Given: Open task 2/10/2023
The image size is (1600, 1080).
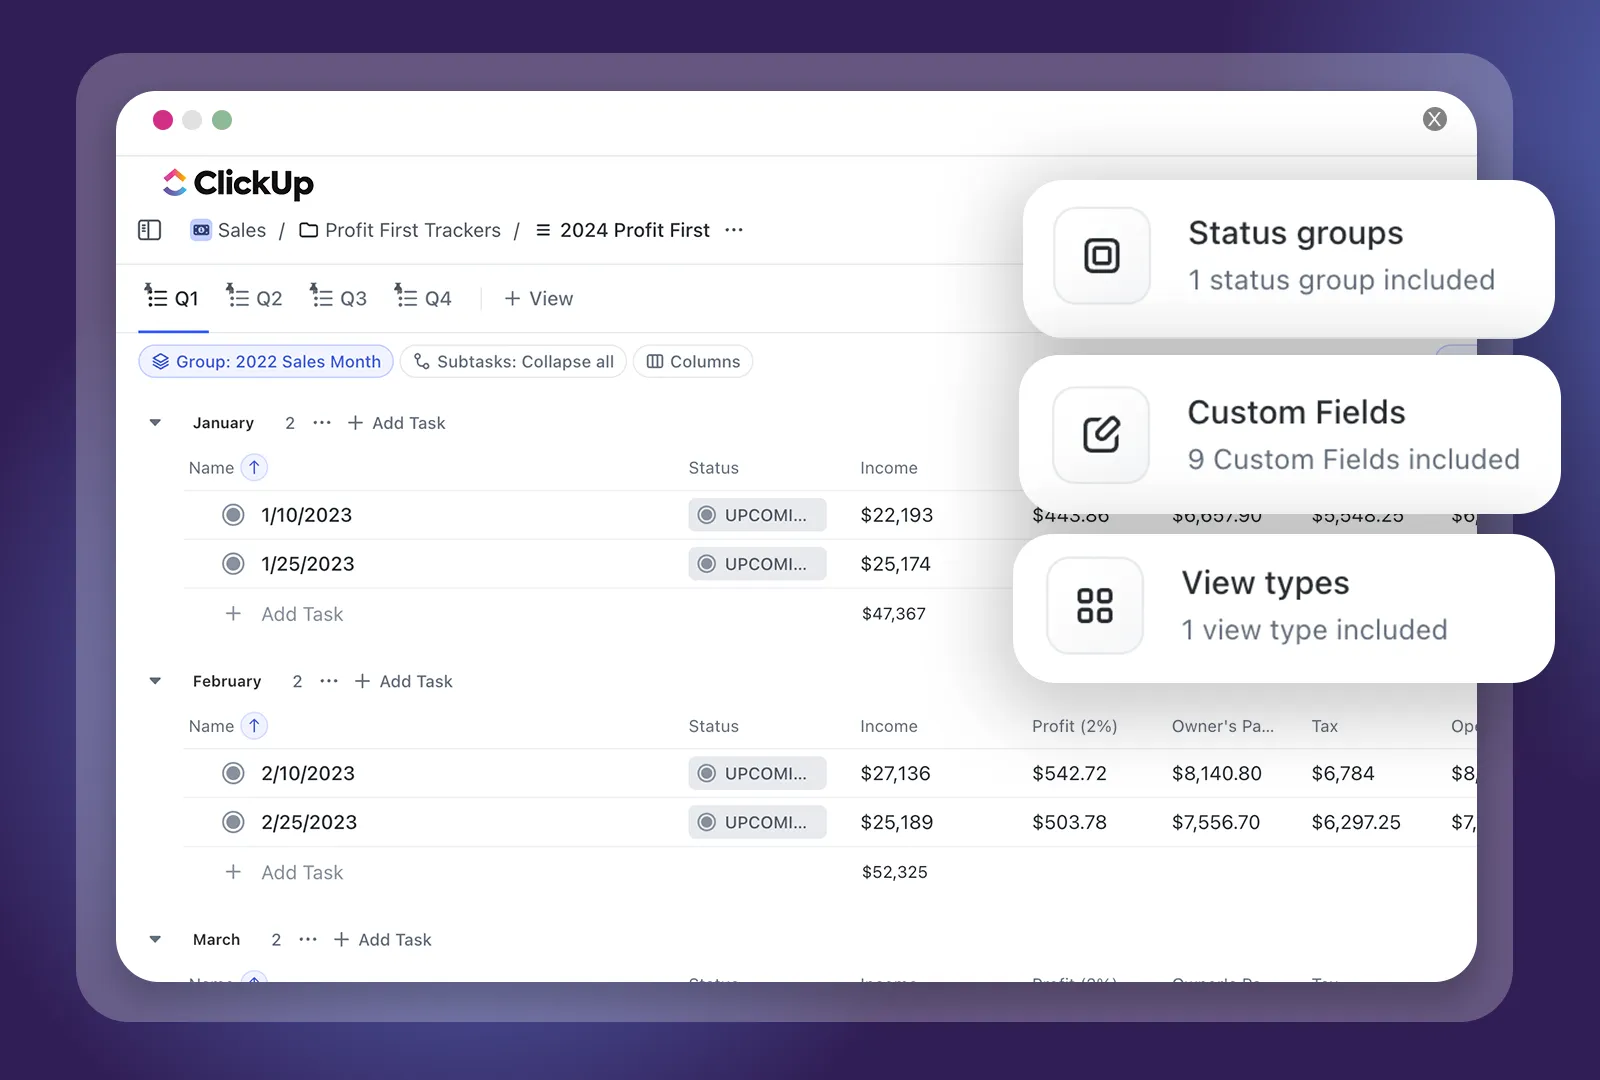Looking at the screenshot, I should click(308, 773).
